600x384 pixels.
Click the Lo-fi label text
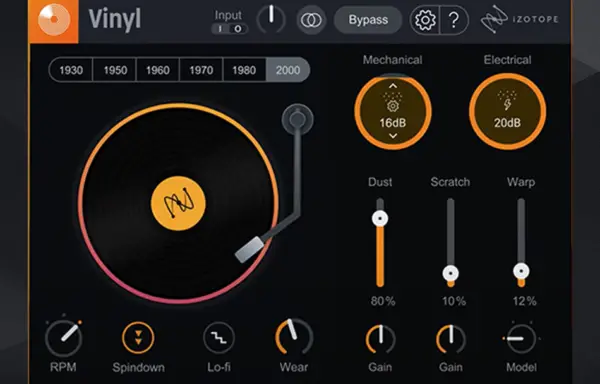(219, 367)
